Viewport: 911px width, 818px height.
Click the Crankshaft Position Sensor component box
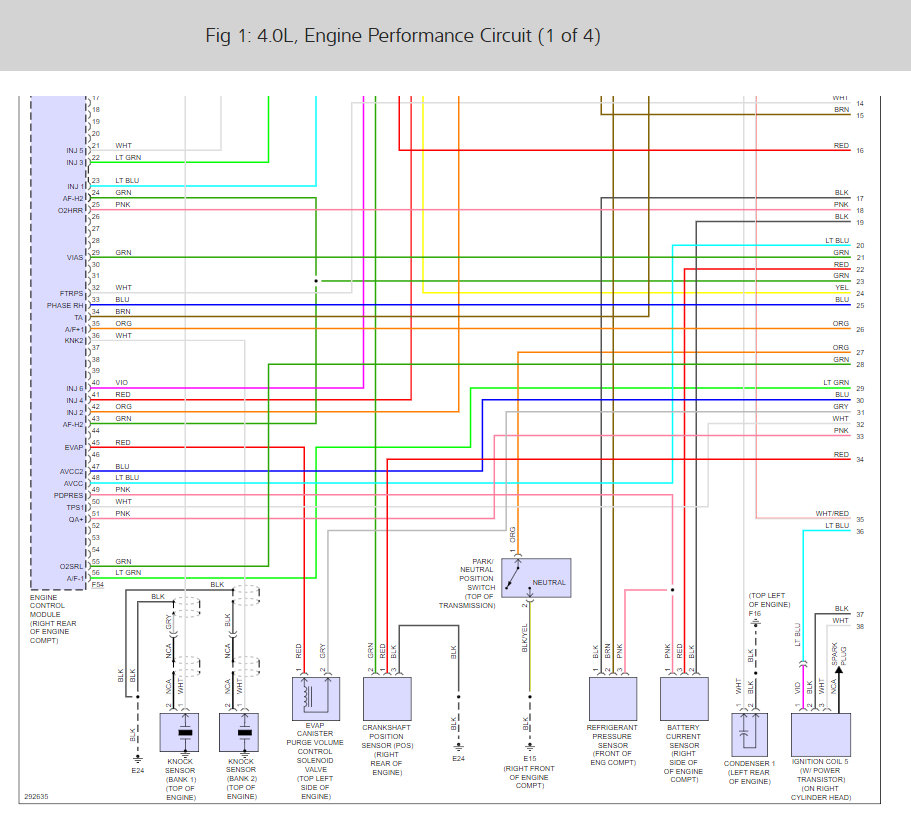click(387, 698)
